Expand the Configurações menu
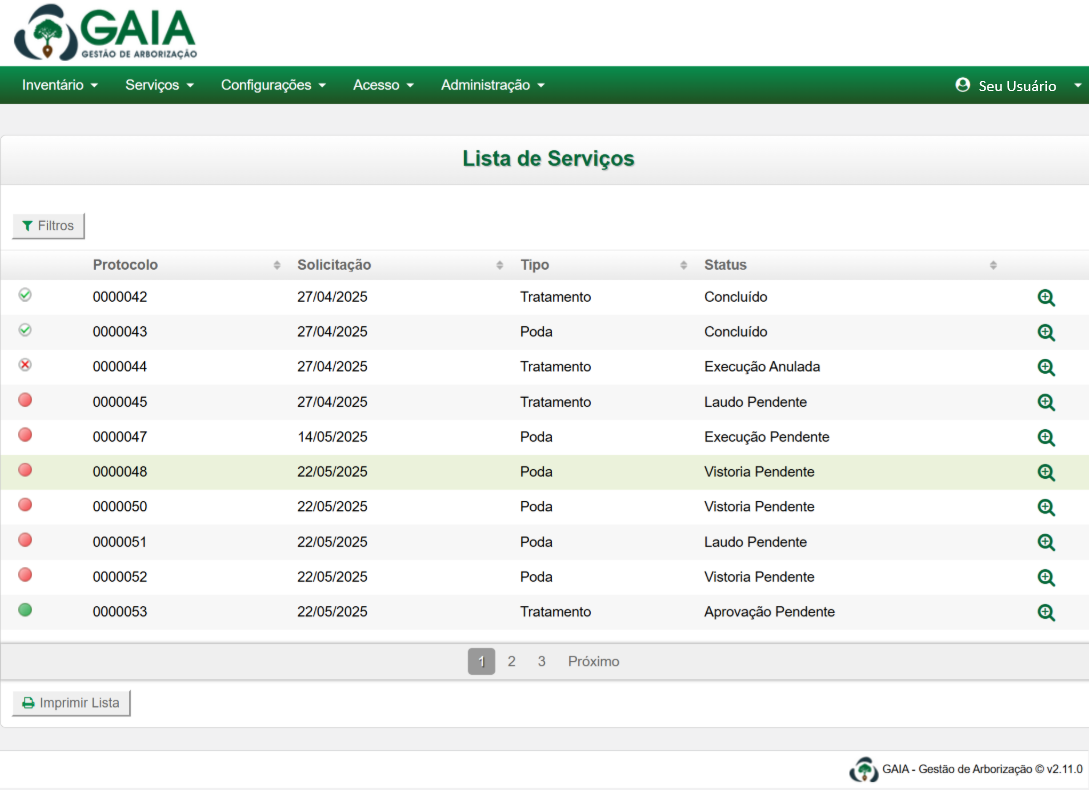Screen dimensions: 1089x790 coord(273,85)
